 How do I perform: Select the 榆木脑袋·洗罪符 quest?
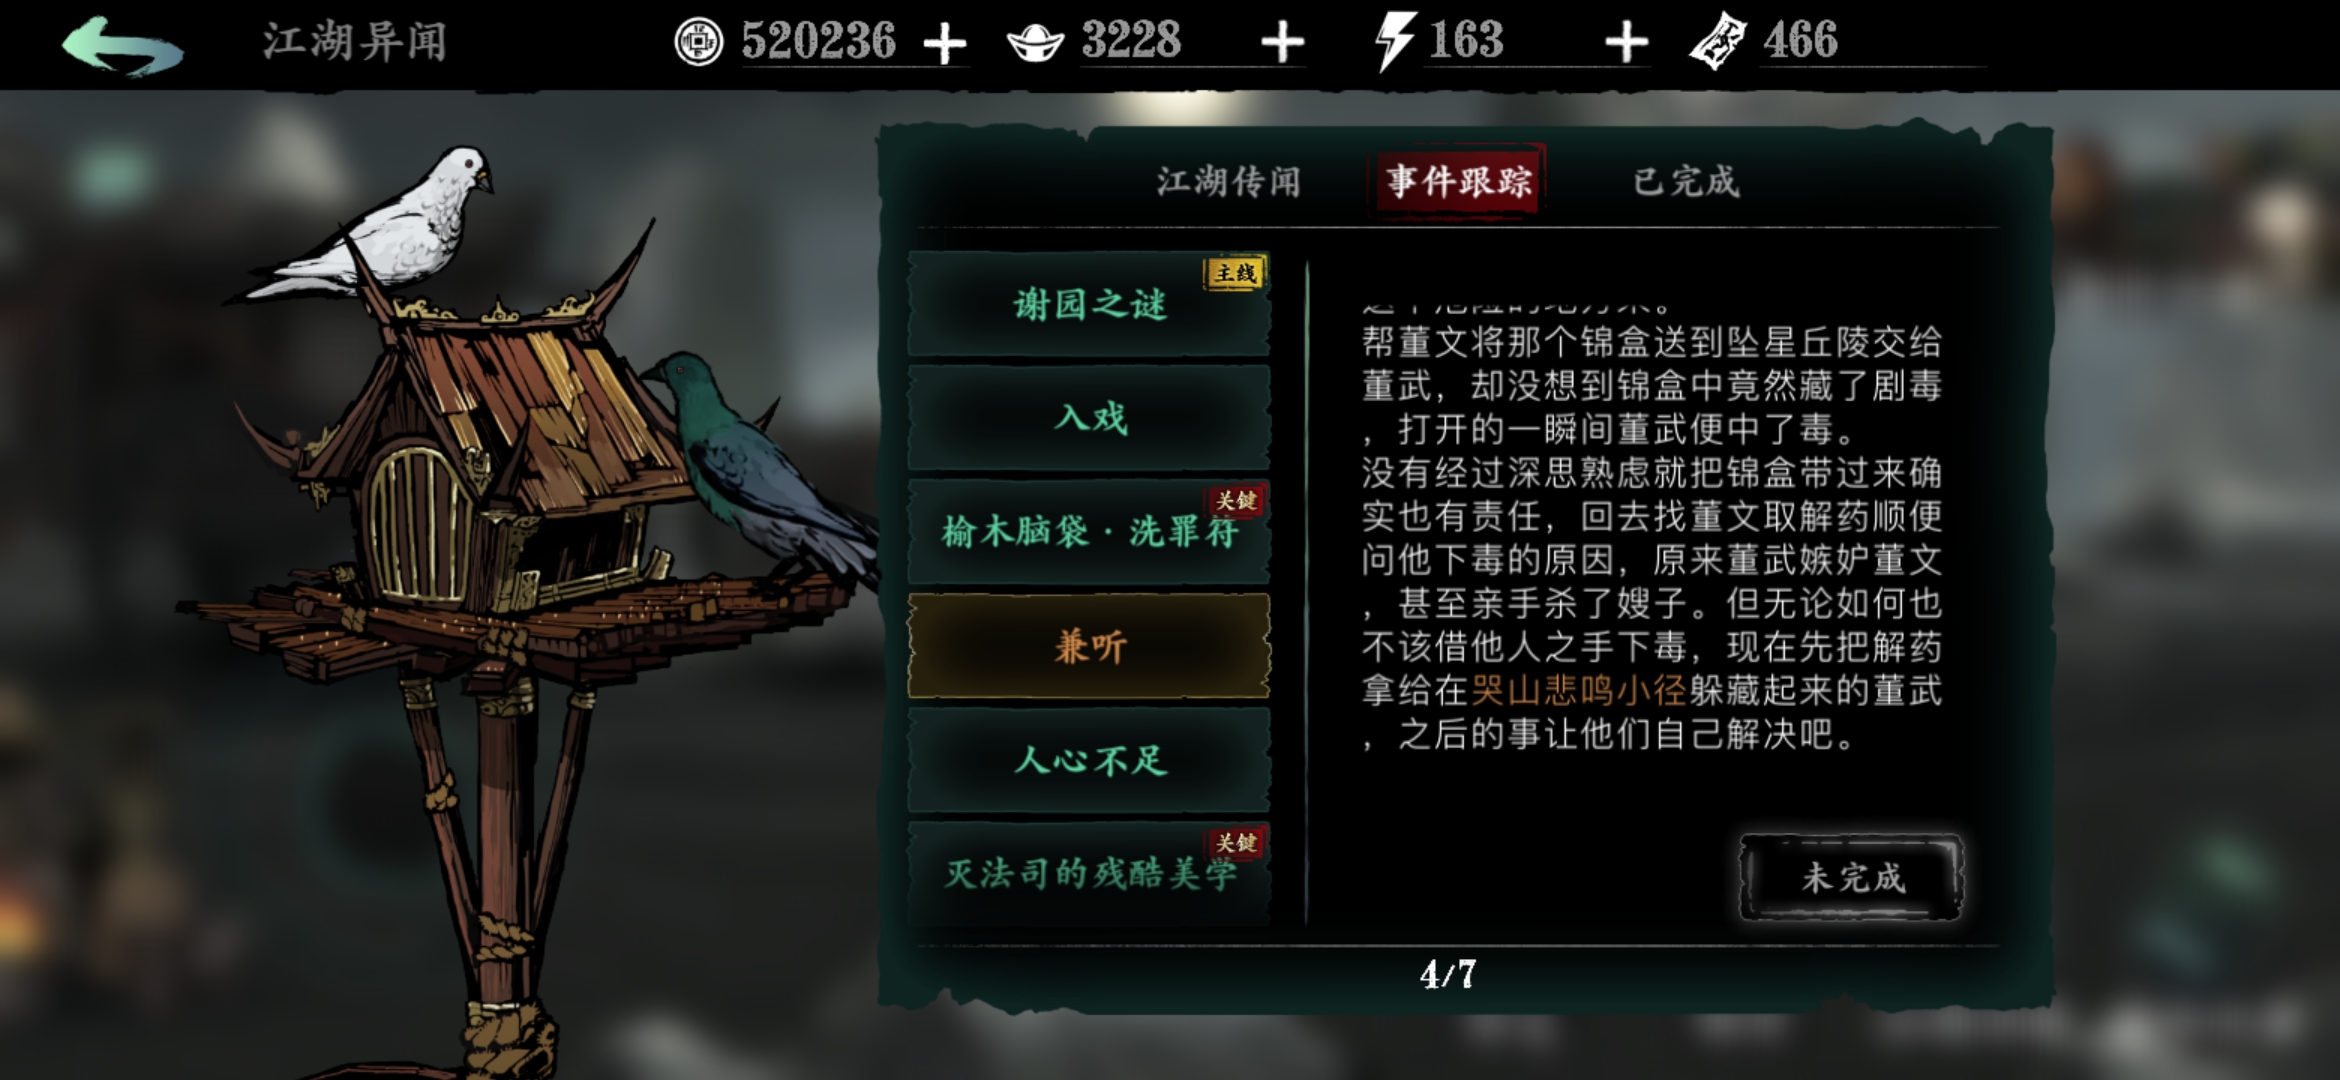pos(1089,532)
